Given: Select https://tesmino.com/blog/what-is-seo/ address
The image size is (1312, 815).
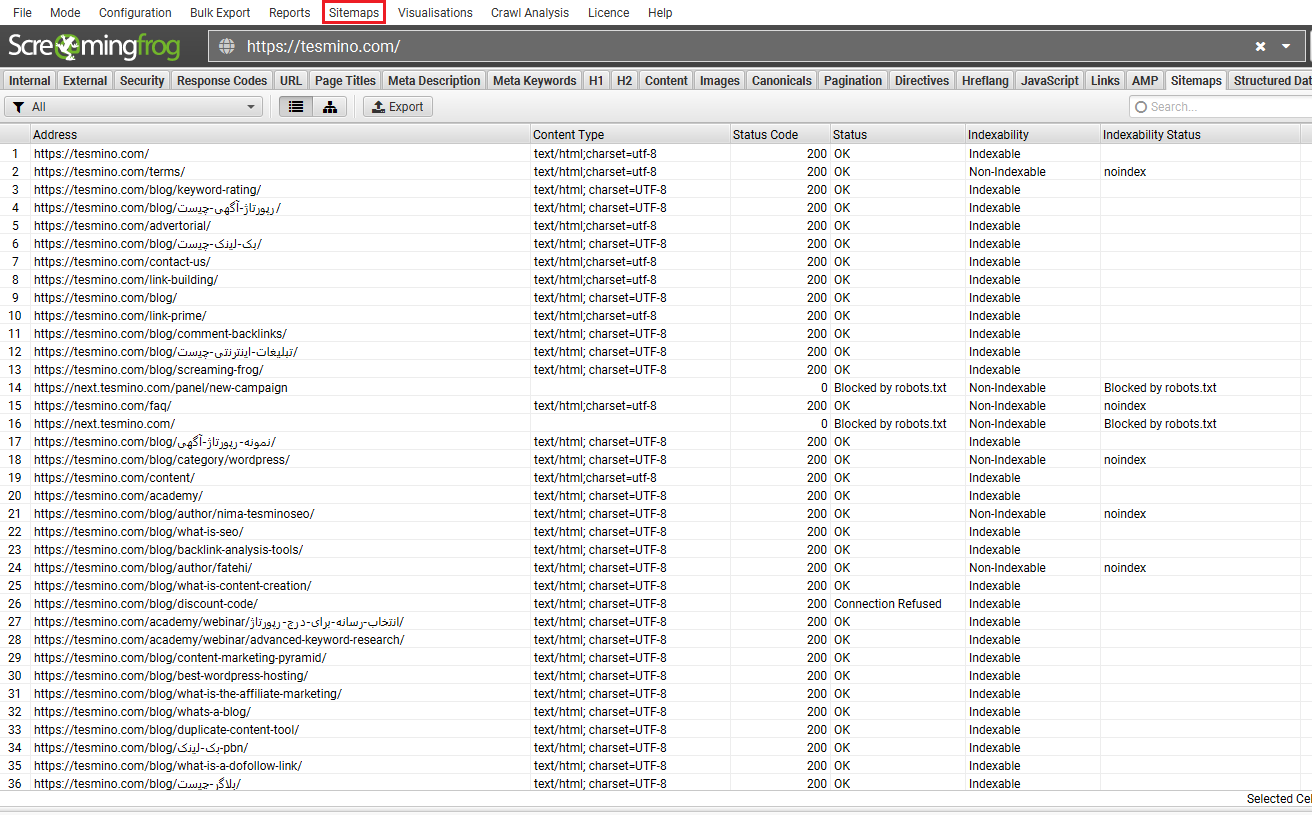Looking at the screenshot, I should point(139,532).
